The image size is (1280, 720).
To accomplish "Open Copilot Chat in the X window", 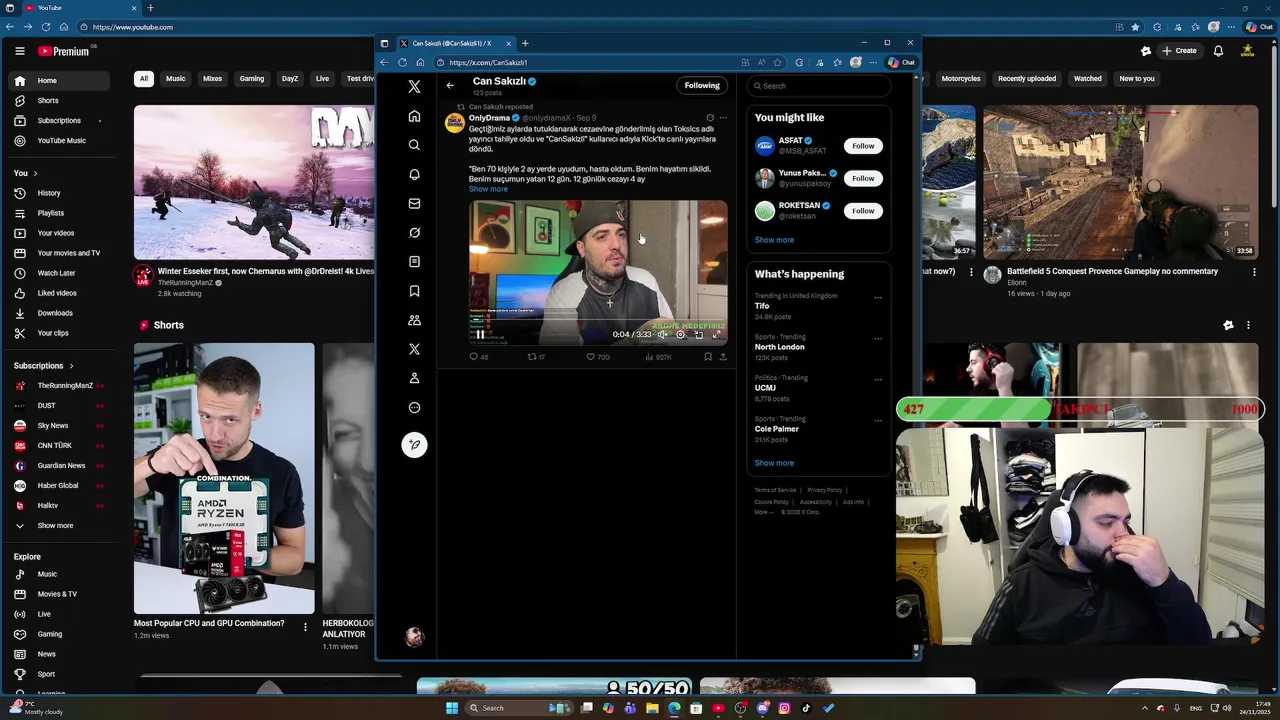I will tap(901, 62).
